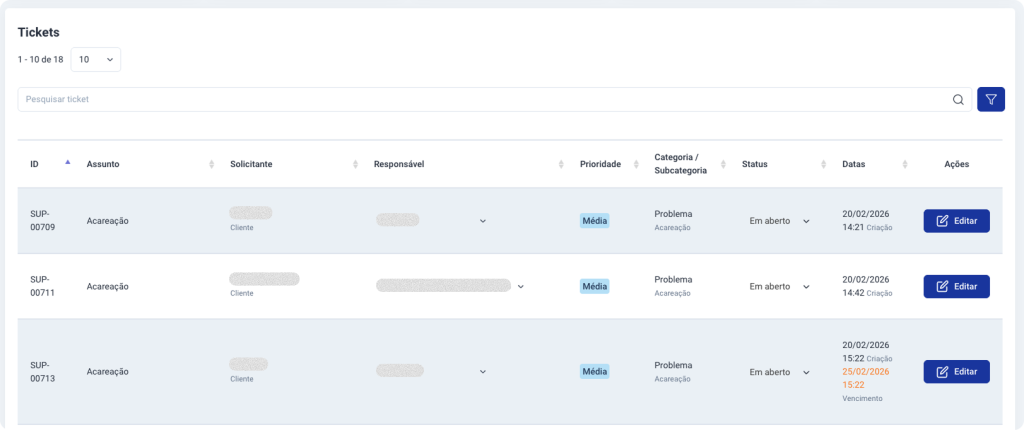Sort by Solicitante column arrows

pyautogui.click(x=355, y=164)
